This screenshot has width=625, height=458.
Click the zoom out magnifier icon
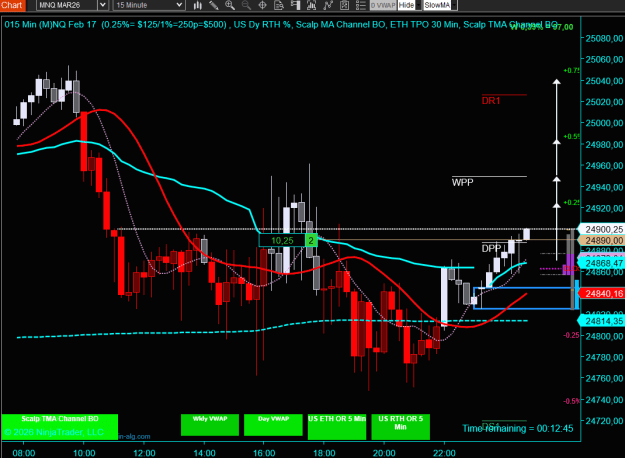[x=246, y=5]
